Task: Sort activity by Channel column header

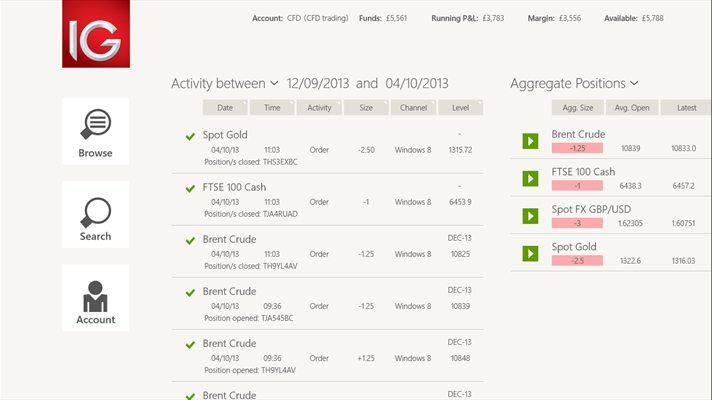Action: pyautogui.click(x=412, y=108)
